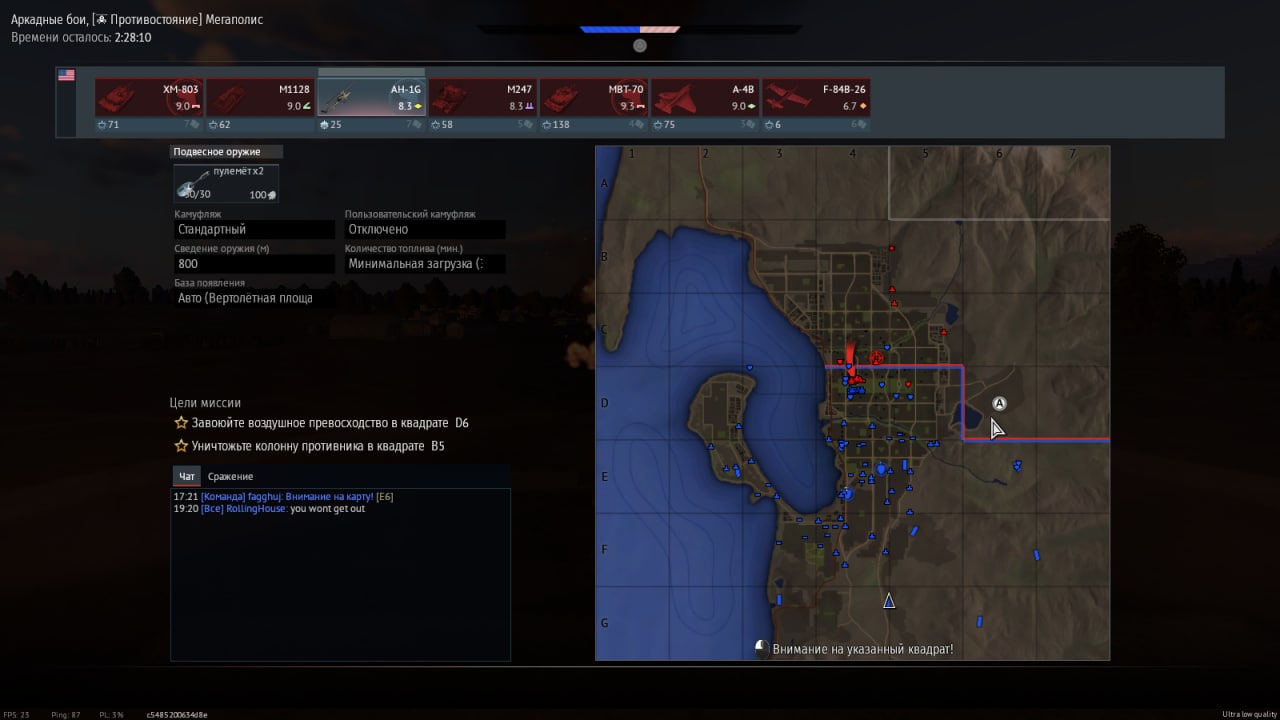The width and height of the screenshot is (1280, 720).
Task: Click the Мегаполис mission title text
Action: pyautogui.click(x=234, y=20)
